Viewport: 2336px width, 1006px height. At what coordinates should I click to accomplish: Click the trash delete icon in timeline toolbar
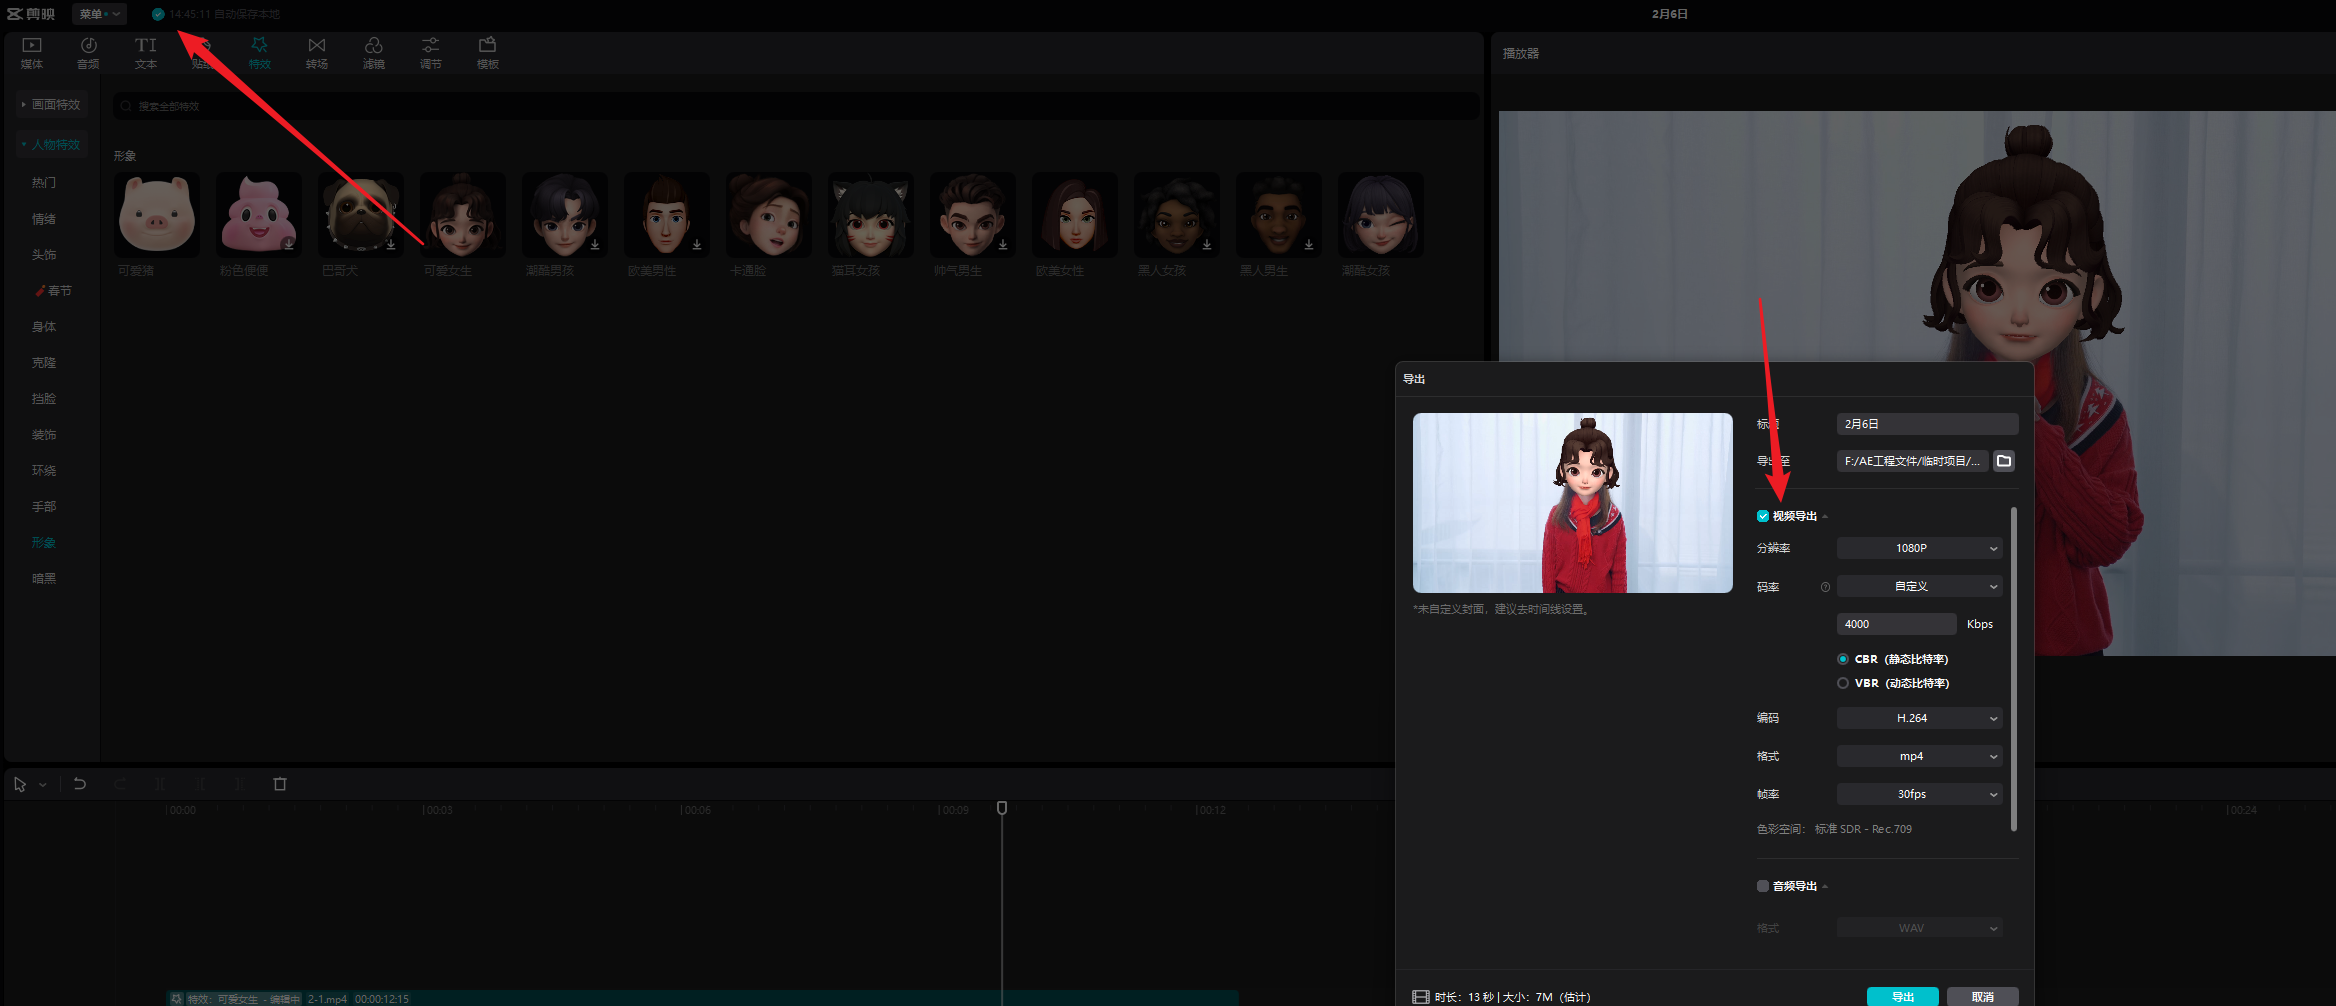pyautogui.click(x=280, y=784)
